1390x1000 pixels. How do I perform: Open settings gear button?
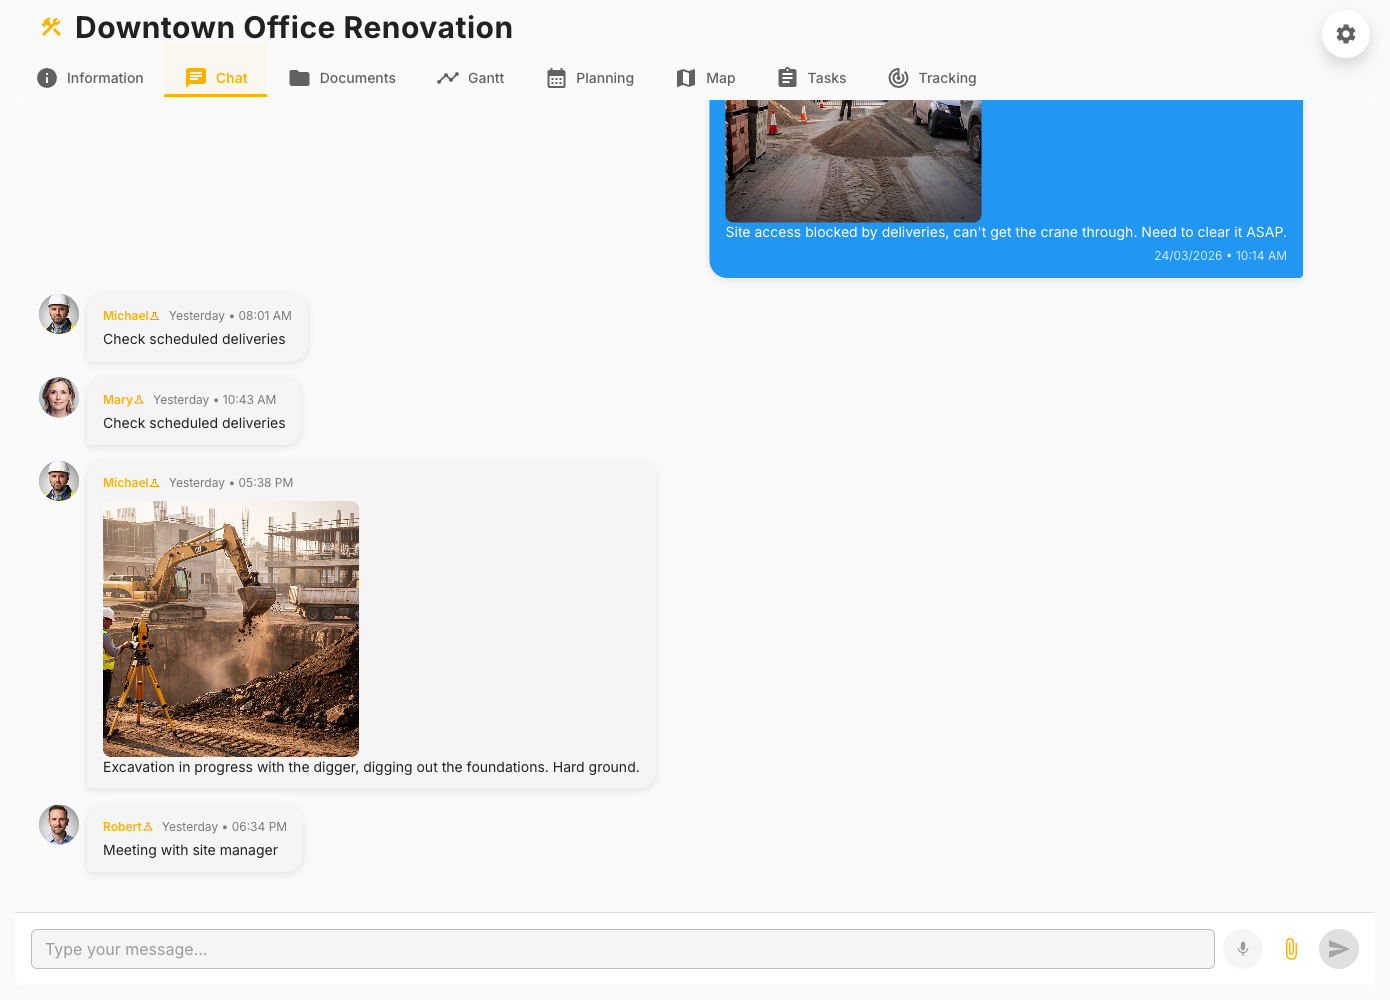[1345, 34]
